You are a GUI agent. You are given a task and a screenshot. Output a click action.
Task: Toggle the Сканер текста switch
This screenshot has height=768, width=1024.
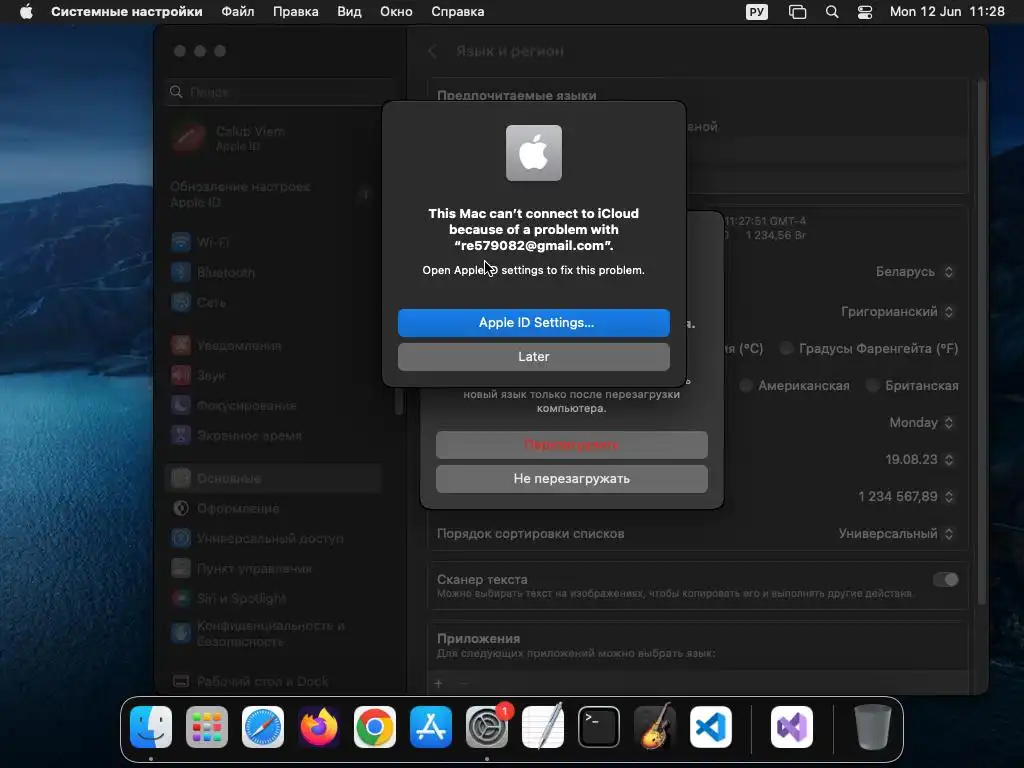(945, 579)
